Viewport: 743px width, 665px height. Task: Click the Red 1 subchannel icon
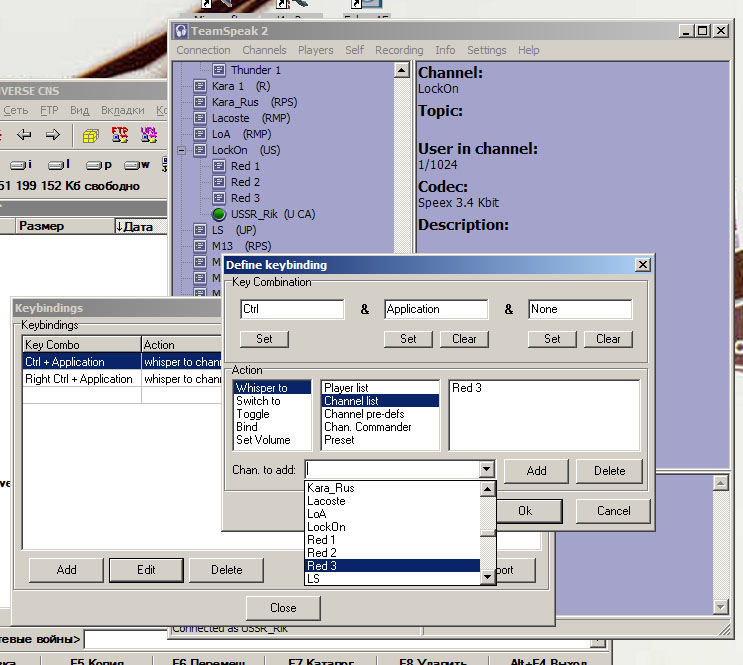(x=219, y=166)
